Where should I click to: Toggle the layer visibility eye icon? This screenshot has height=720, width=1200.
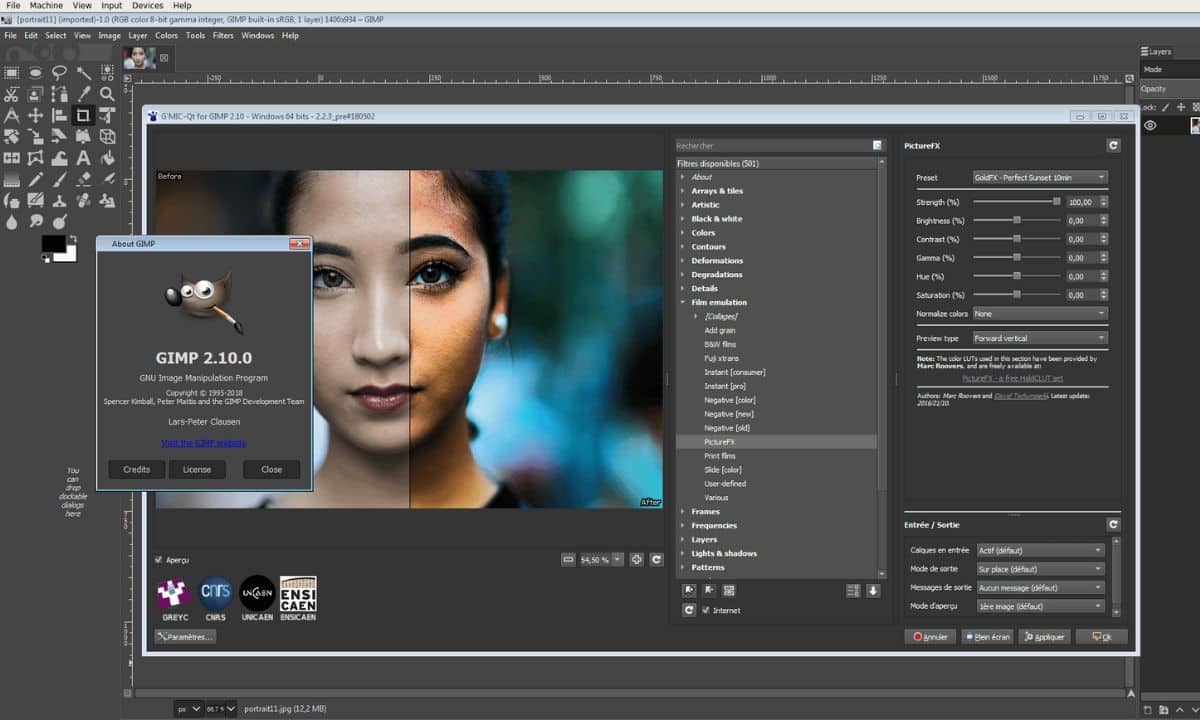[x=1151, y=126]
